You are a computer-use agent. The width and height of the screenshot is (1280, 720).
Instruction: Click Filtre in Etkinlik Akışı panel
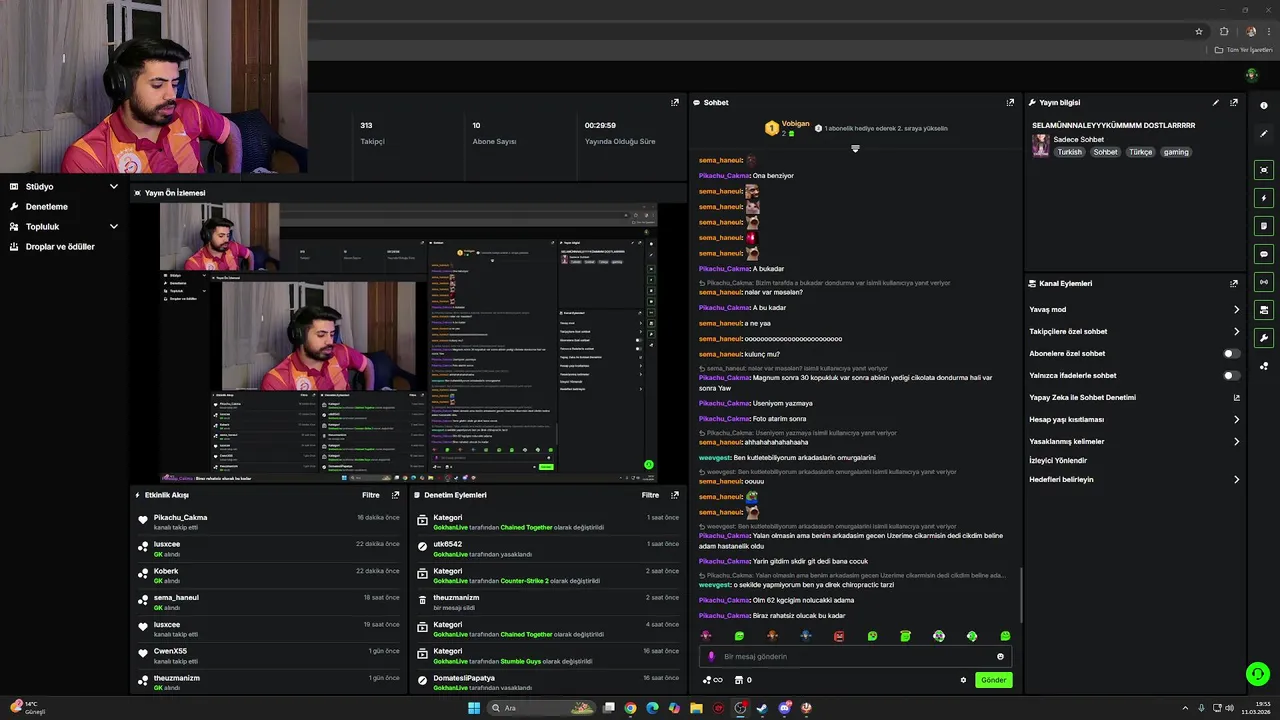371,495
